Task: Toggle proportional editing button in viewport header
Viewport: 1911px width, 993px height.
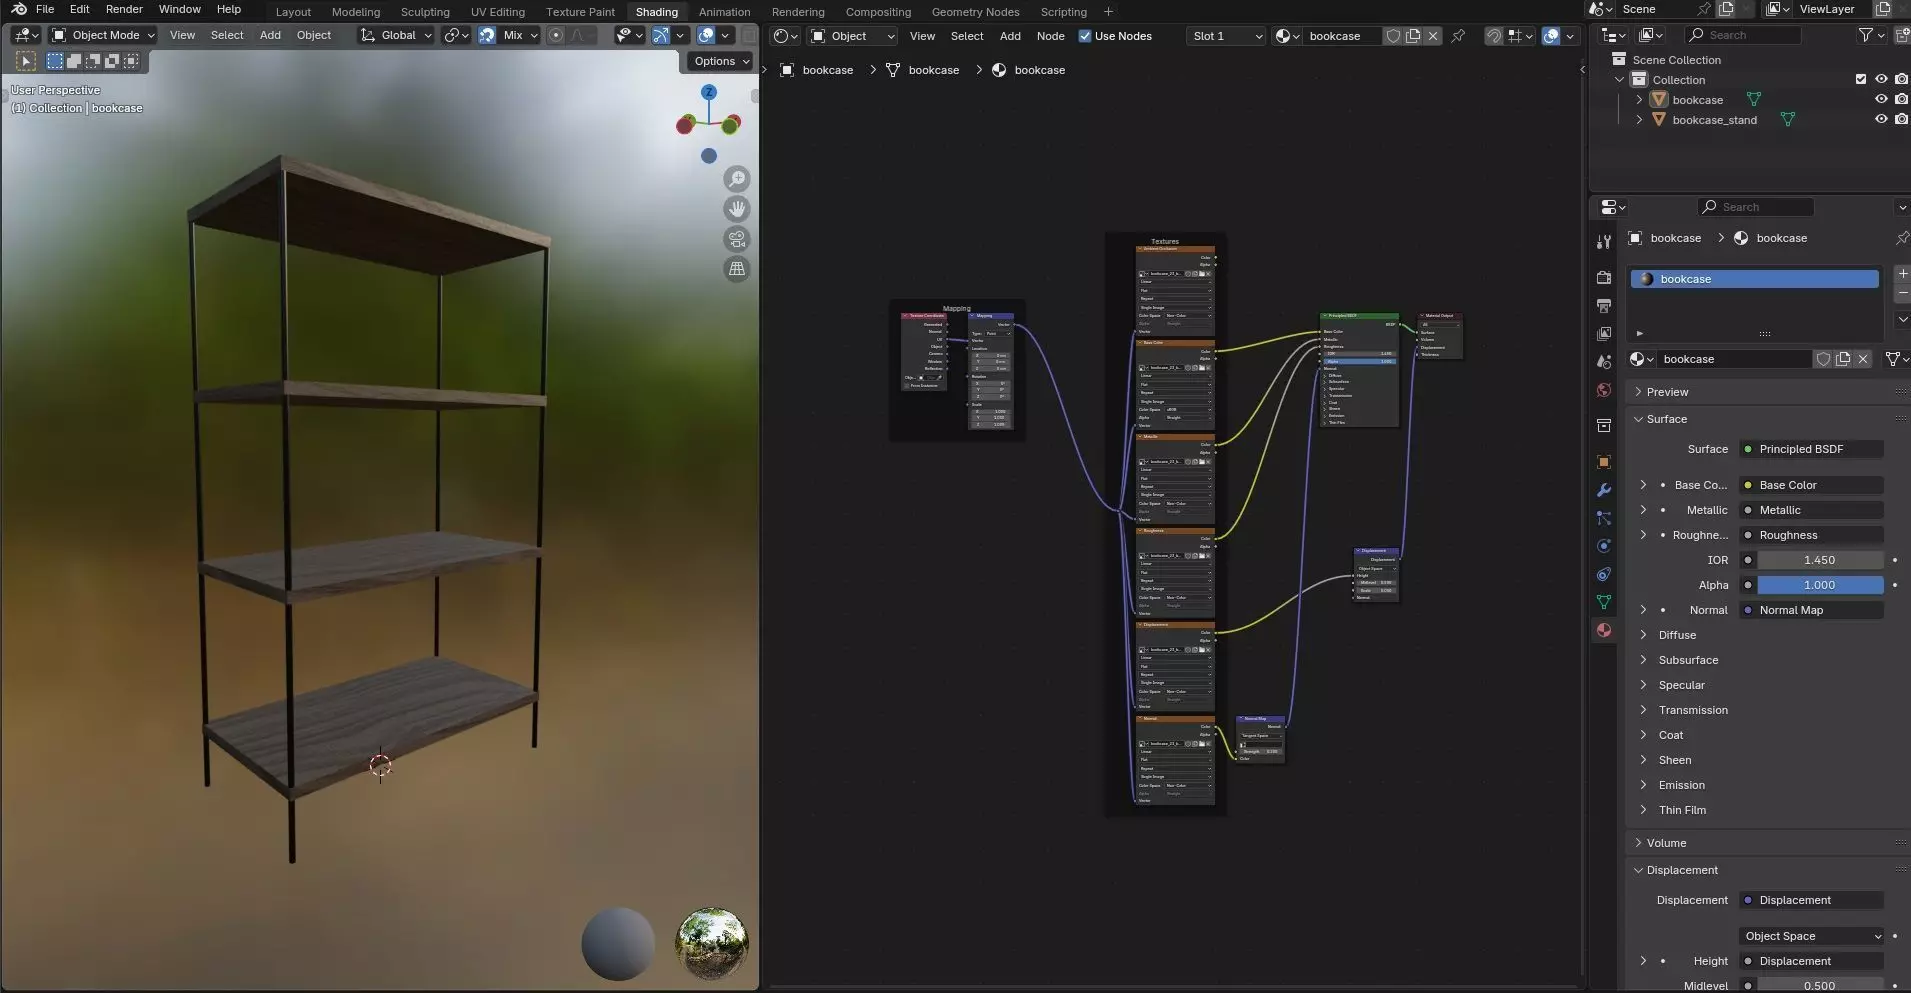Action: [x=556, y=35]
